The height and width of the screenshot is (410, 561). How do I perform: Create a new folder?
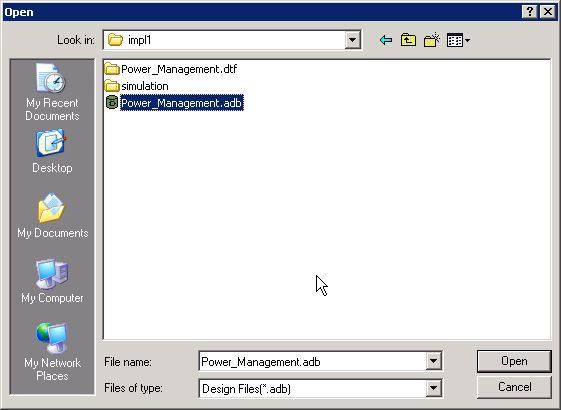[431, 40]
